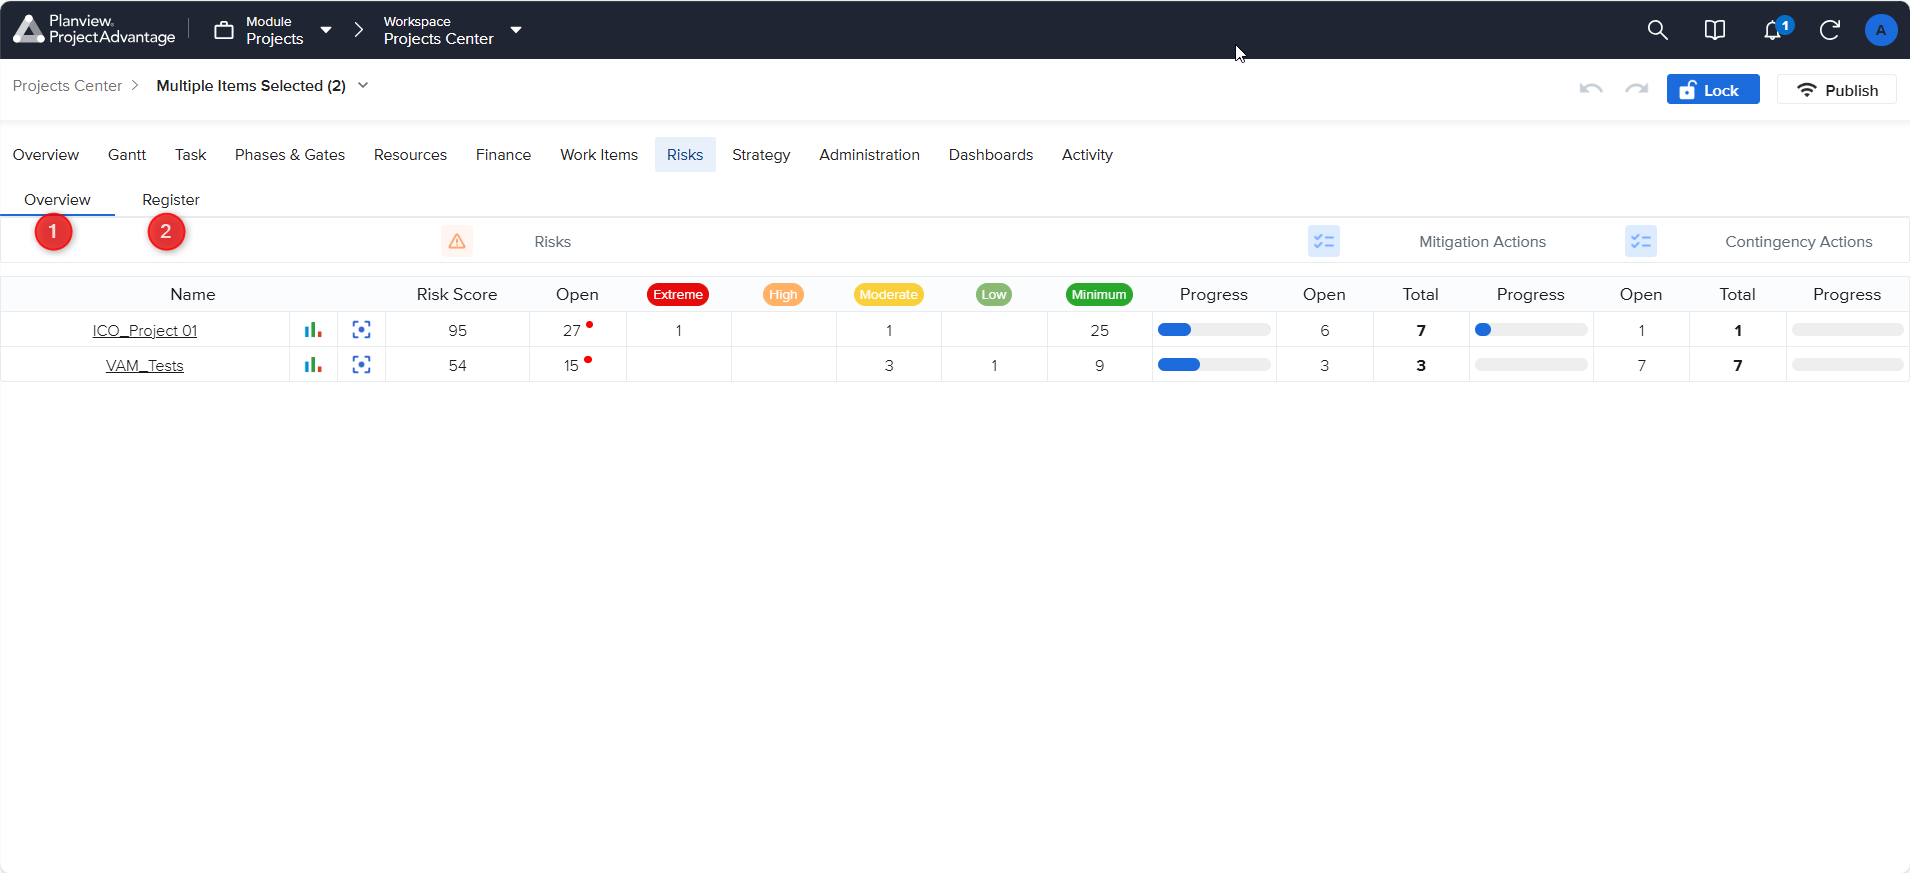Open the user avatar A menu

pyautogui.click(x=1880, y=30)
